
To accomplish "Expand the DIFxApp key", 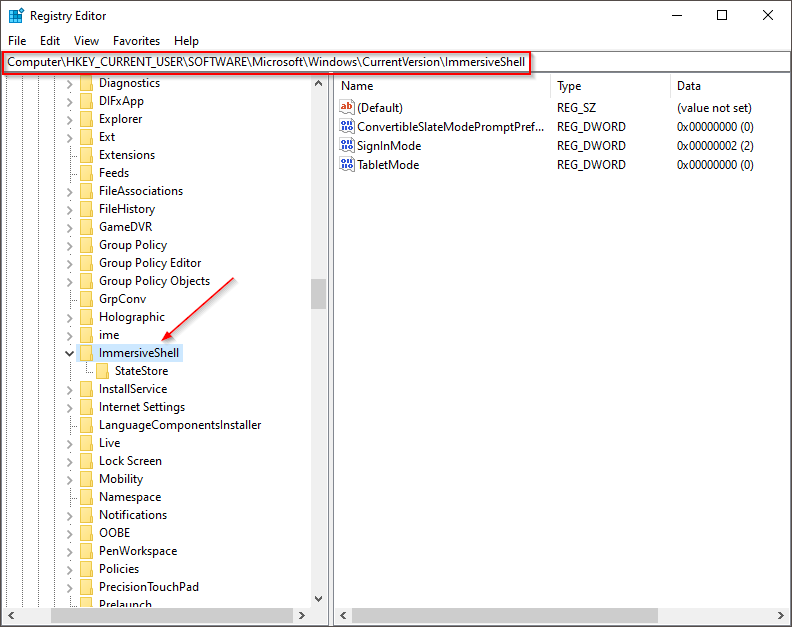I will pos(70,102).
